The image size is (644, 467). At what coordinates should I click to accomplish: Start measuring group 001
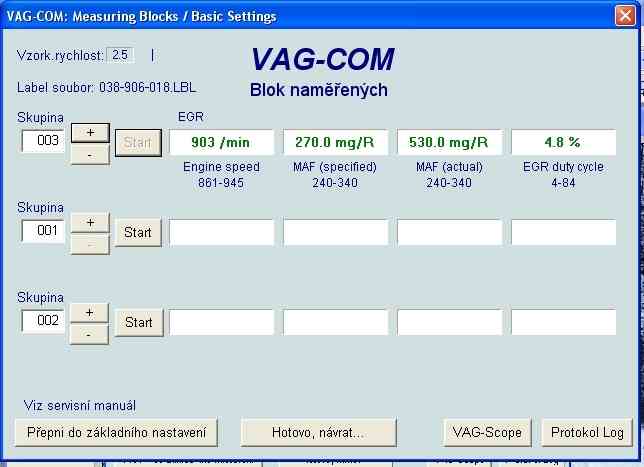click(138, 232)
